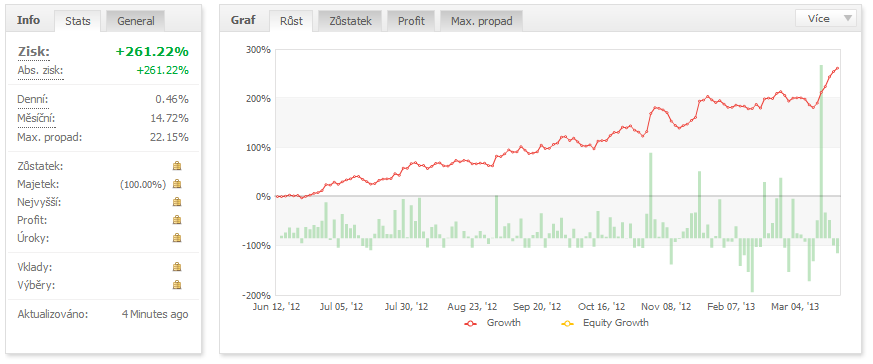This screenshot has width=873, height=364.
Task: Click the lock icon next to Zůstatek
Action: pos(177,166)
